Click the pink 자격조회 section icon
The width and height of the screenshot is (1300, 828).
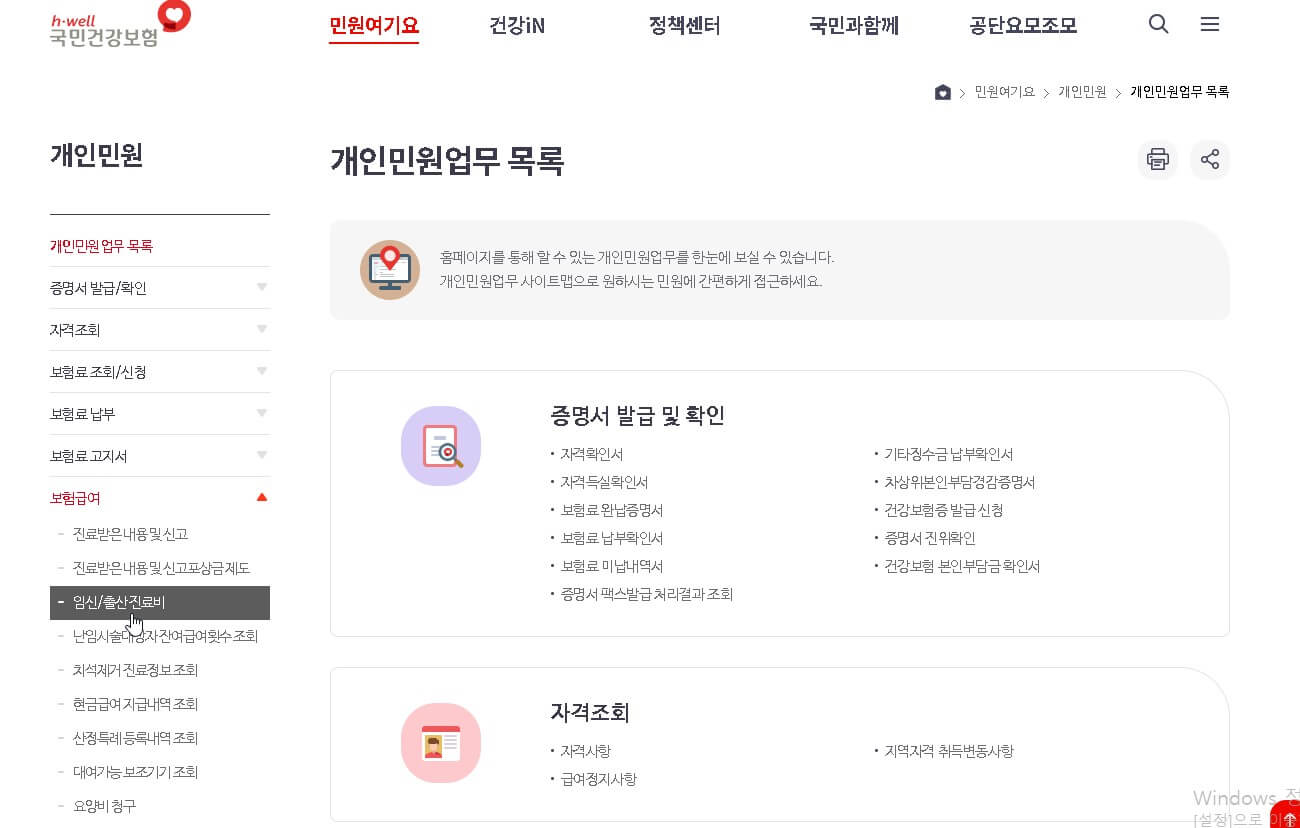441,743
